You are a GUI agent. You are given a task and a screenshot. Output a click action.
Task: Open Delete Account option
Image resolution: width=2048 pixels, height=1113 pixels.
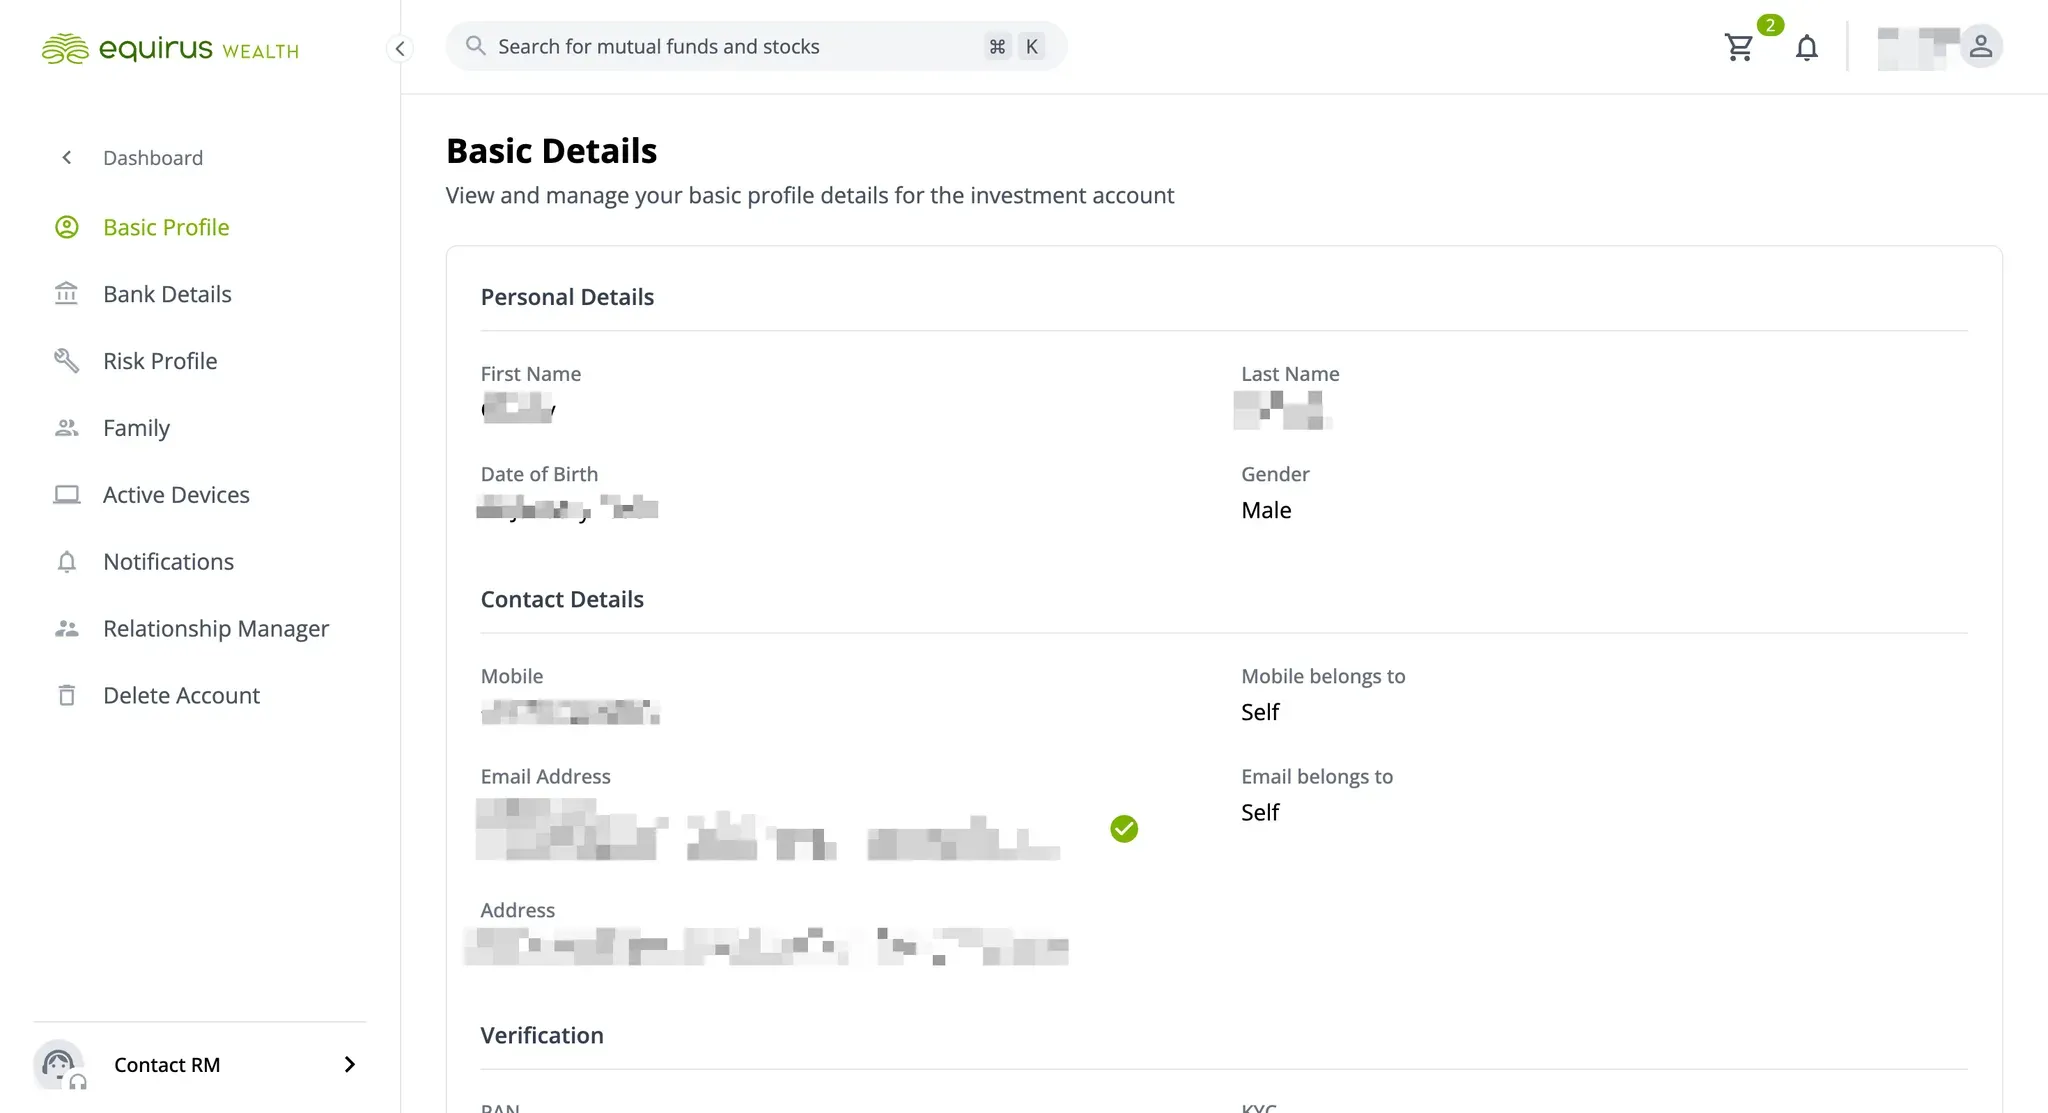coord(181,695)
